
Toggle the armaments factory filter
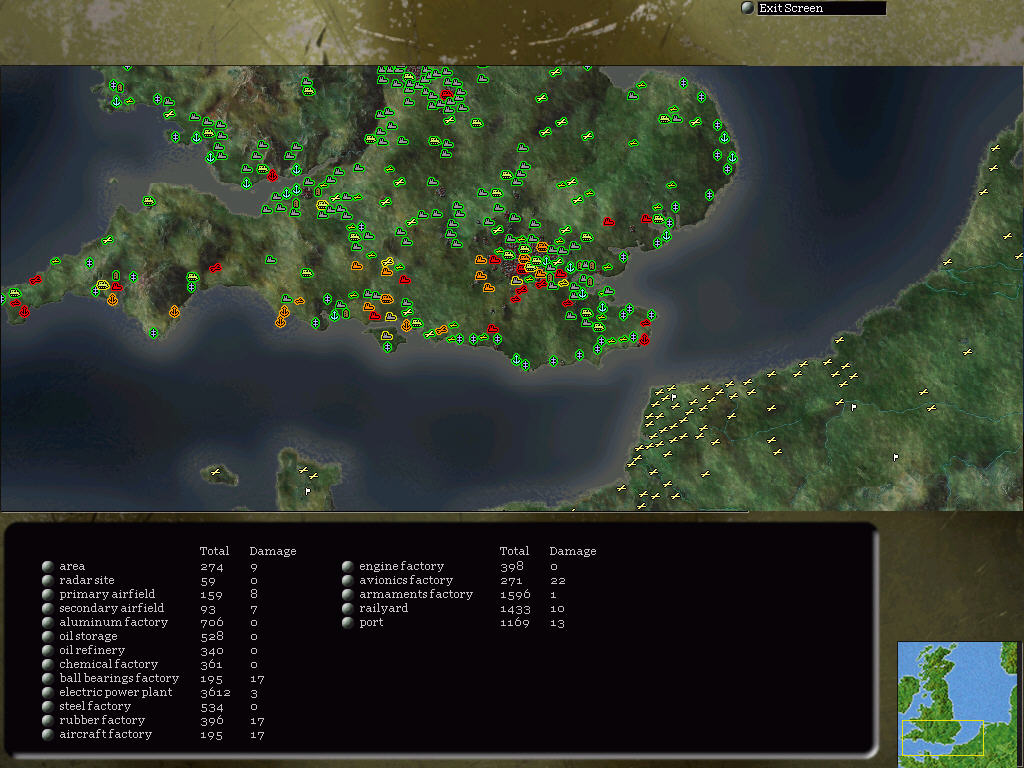(x=347, y=594)
